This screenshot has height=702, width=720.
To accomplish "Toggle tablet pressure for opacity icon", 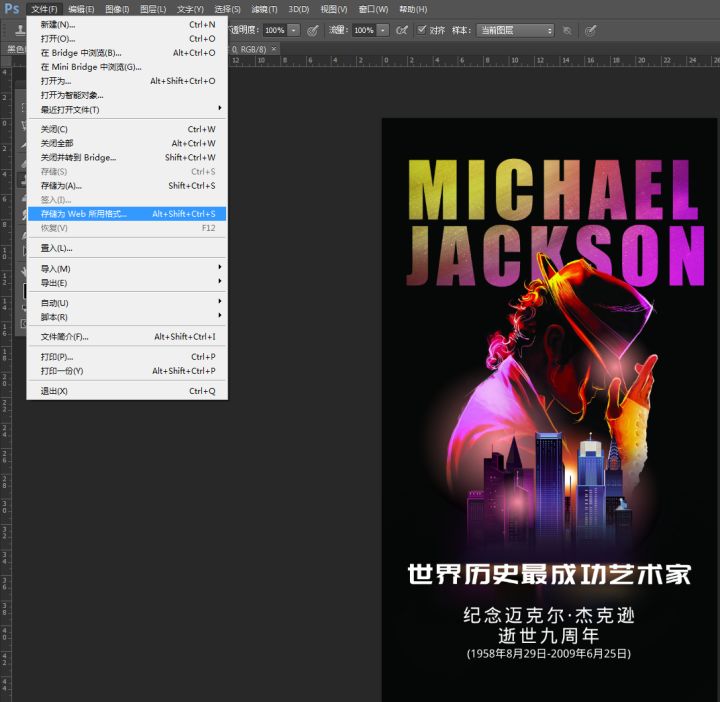I will pyautogui.click(x=313, y=31).
